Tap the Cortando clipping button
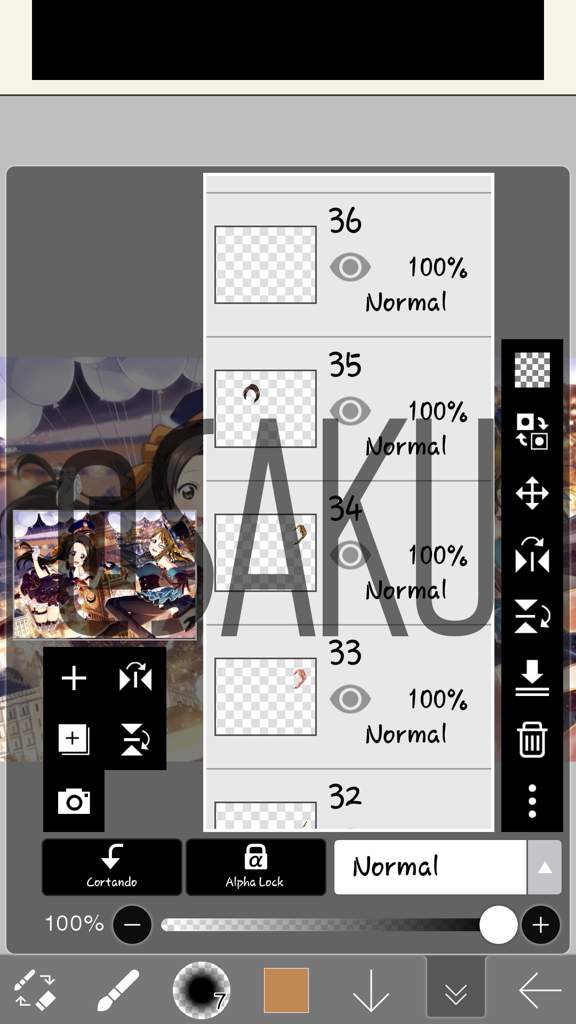The image size is (576, 1024). 112,867
